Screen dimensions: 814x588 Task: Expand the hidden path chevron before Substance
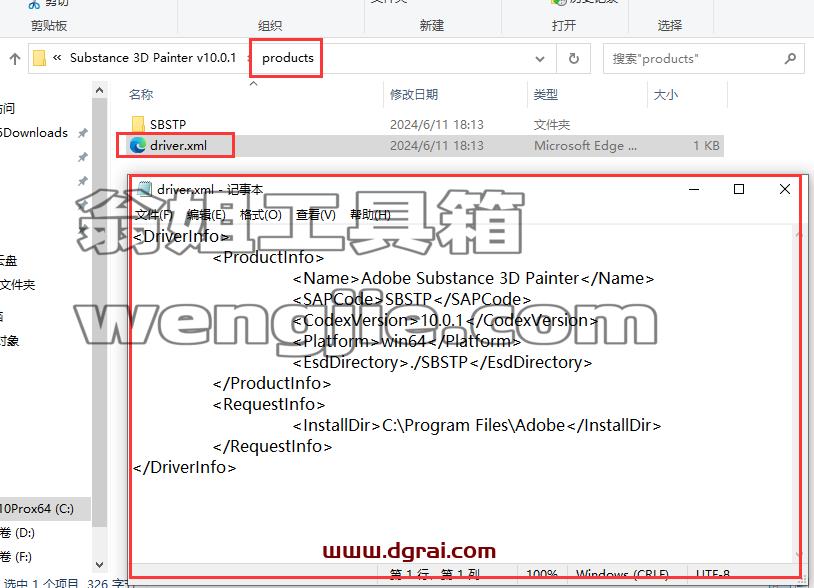point(57,58)
